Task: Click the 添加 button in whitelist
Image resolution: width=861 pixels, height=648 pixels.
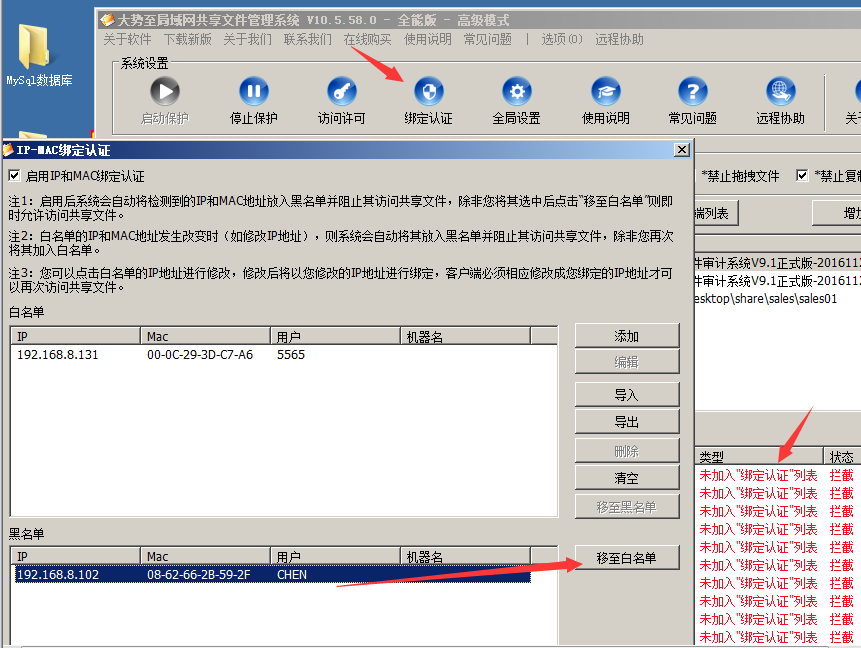Action: coord(626,336)
